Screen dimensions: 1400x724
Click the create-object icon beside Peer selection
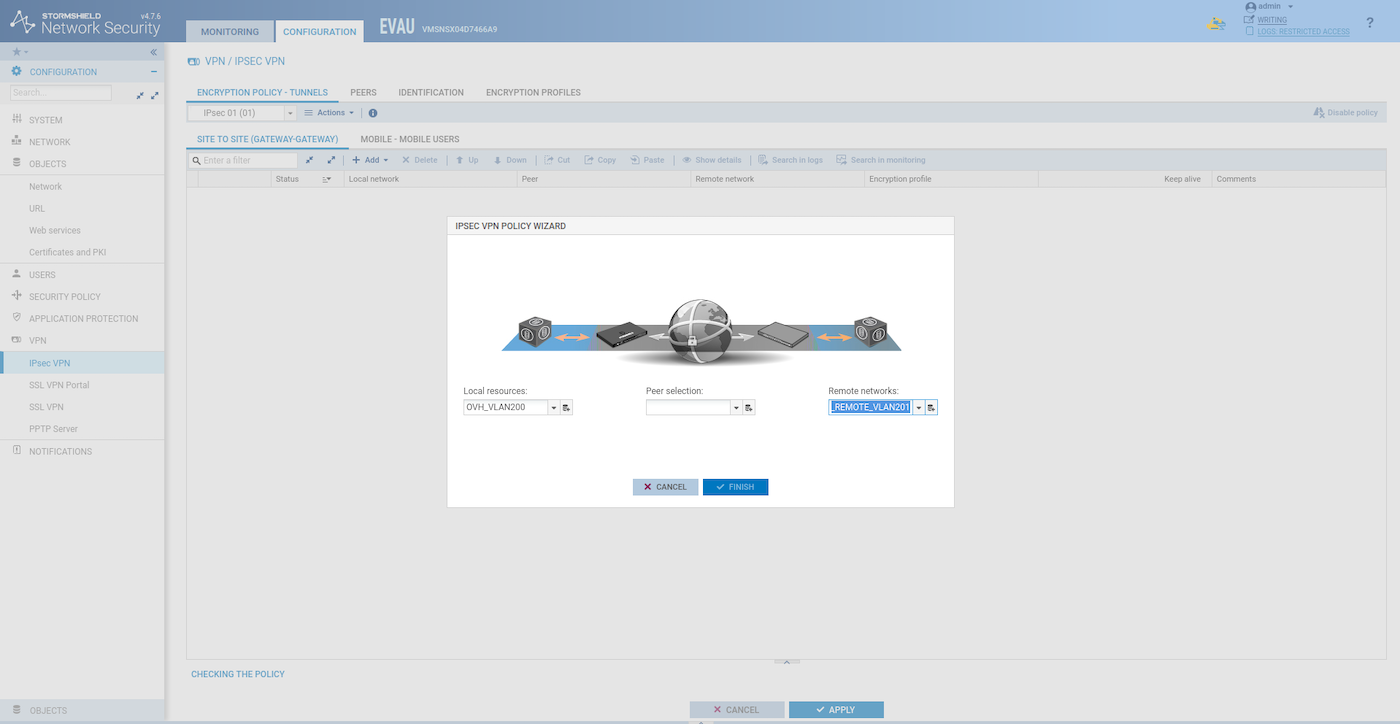pyautogui.click(x=749, y=408)
